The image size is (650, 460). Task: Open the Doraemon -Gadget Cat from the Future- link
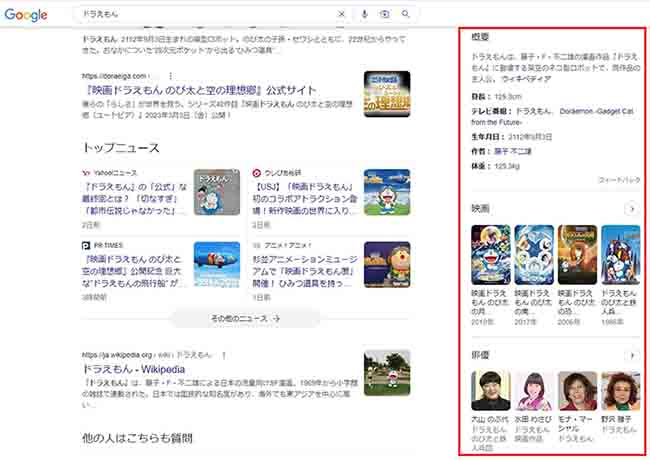pos(553,117)
